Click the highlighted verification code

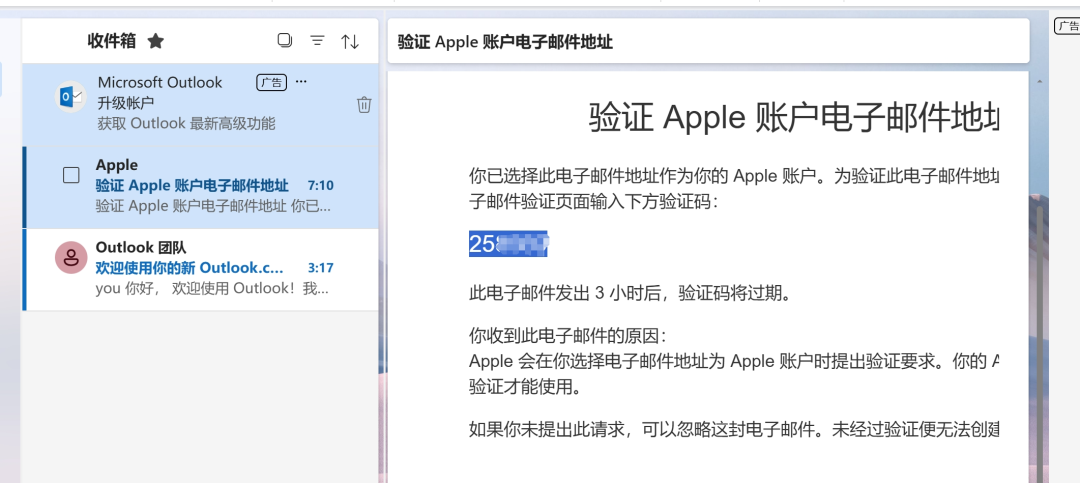pos(508,244)
